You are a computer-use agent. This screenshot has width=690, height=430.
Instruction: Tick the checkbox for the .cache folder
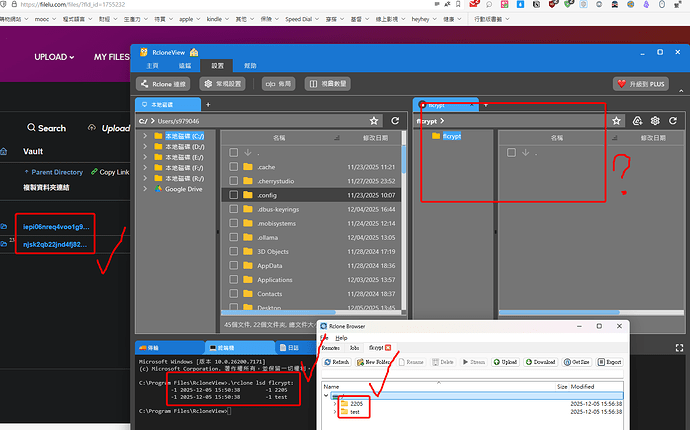pyautogui.click(x=233, y=167)
